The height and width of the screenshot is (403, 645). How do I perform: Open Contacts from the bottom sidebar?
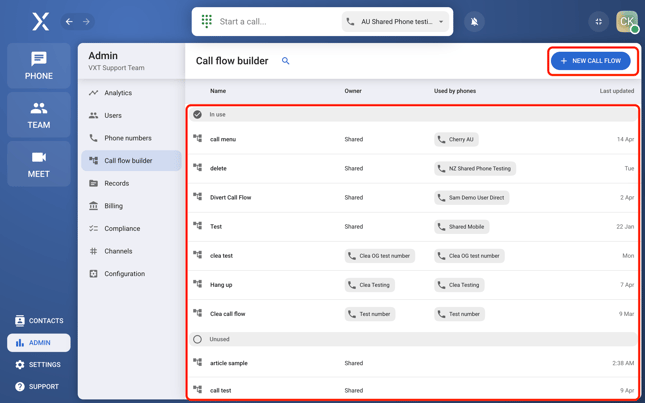[x=38, y=321]
